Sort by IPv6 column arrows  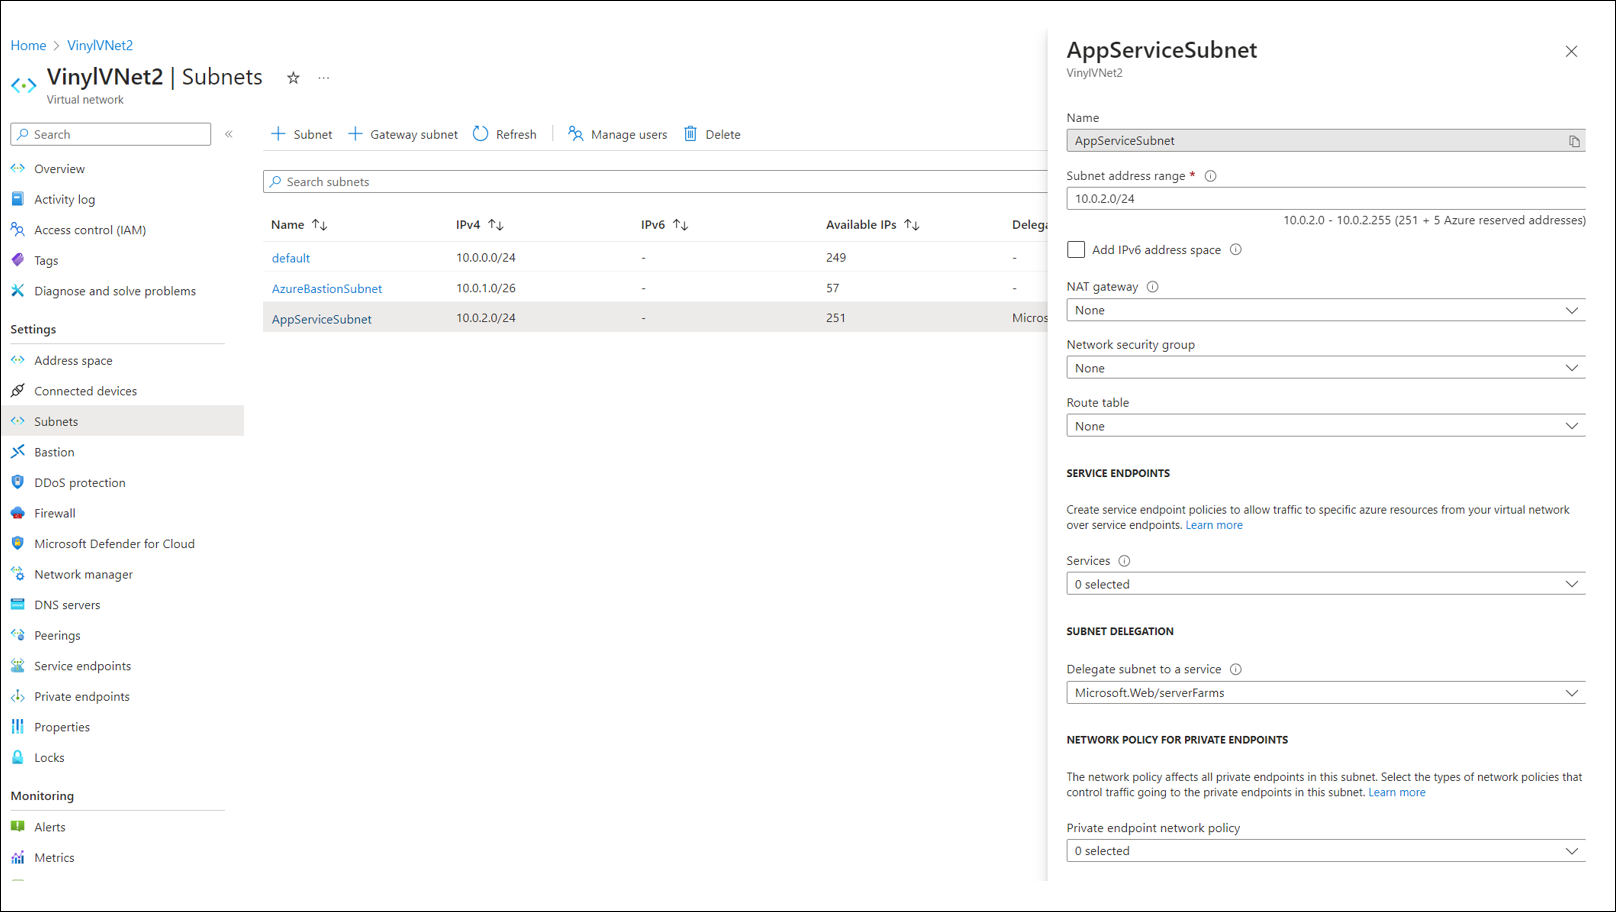pyautogui.click(x=681, y=225)
